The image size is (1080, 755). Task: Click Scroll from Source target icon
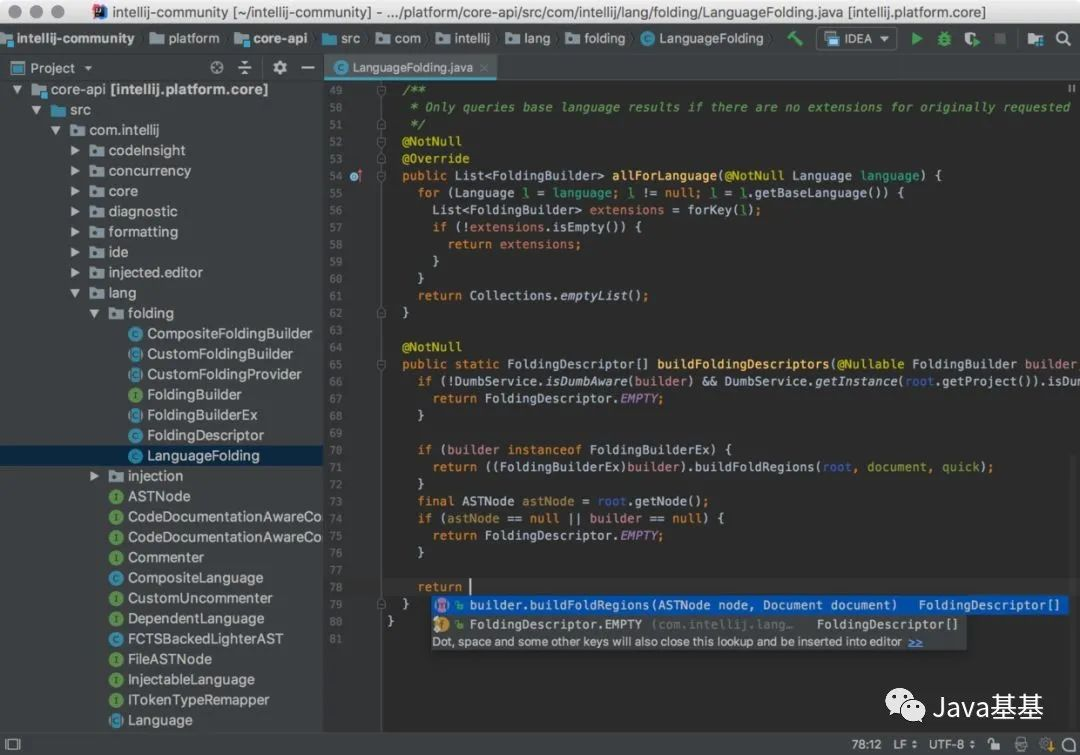pos(217,68)
